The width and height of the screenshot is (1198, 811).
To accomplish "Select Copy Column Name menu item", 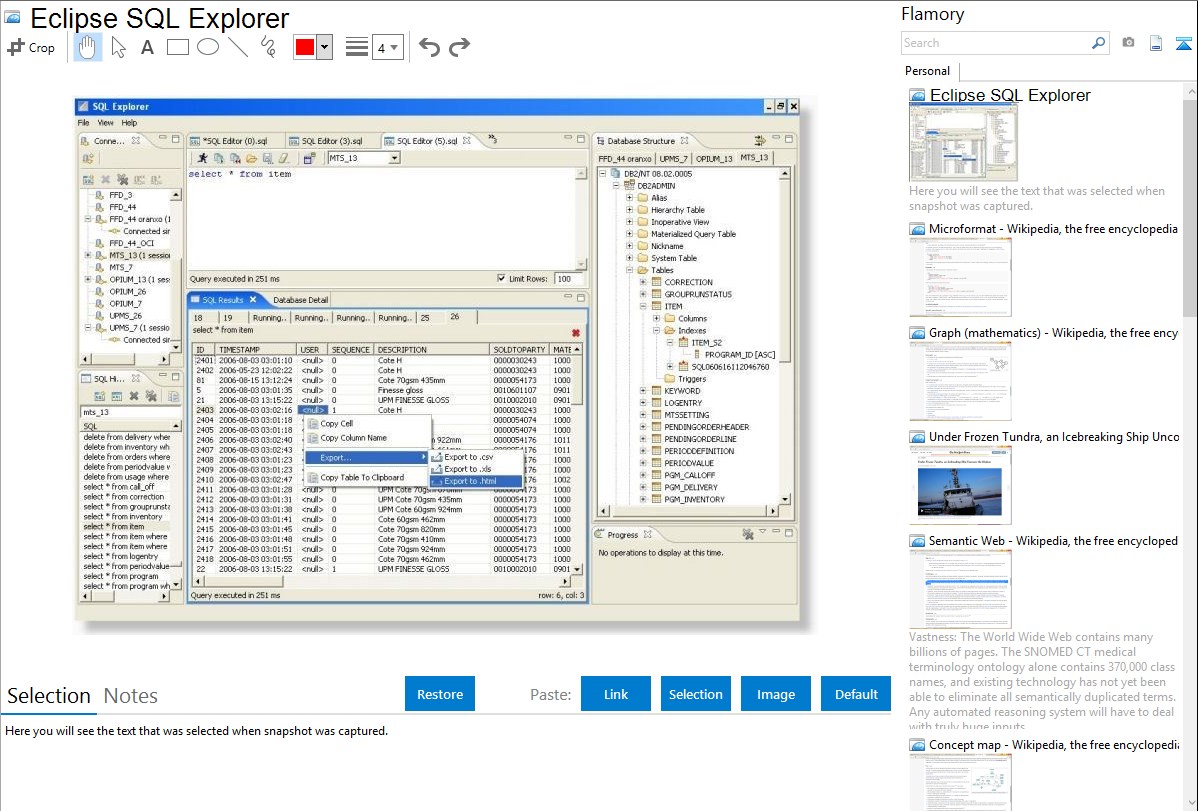I will point(367,438).
